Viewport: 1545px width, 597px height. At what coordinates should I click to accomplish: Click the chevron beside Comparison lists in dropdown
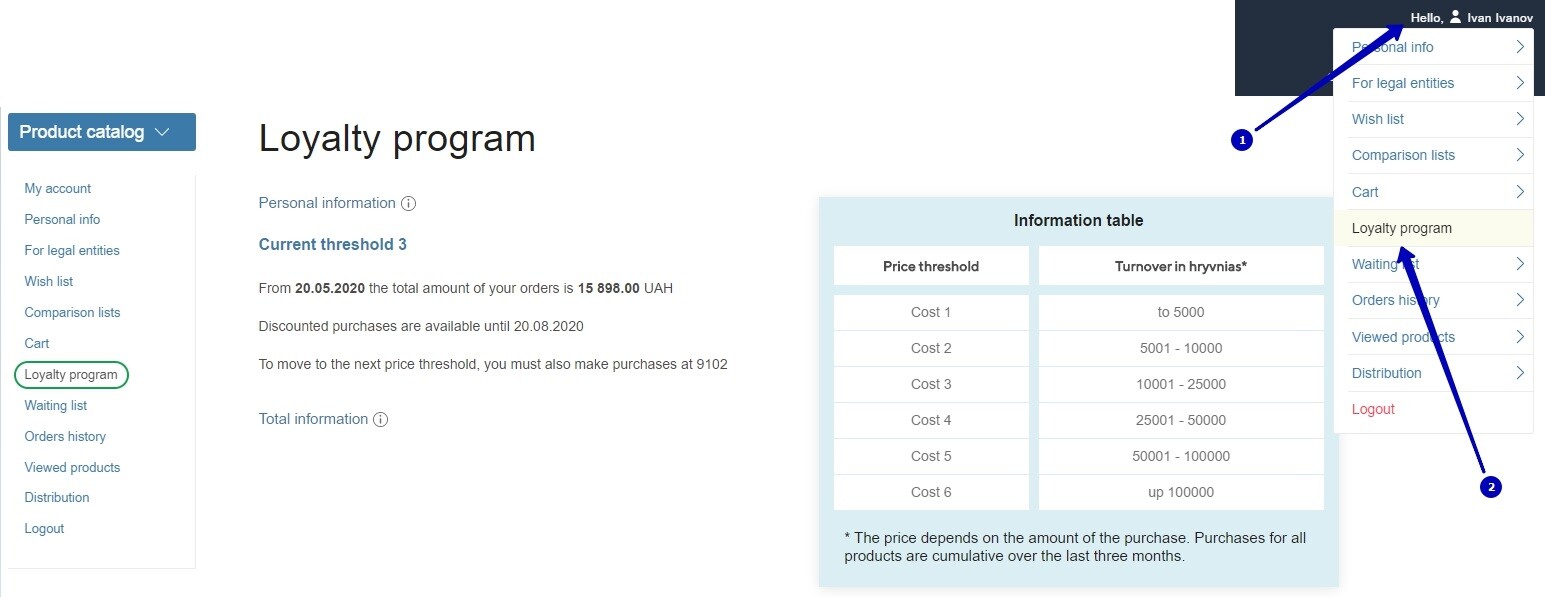(x=1519, y=155)
